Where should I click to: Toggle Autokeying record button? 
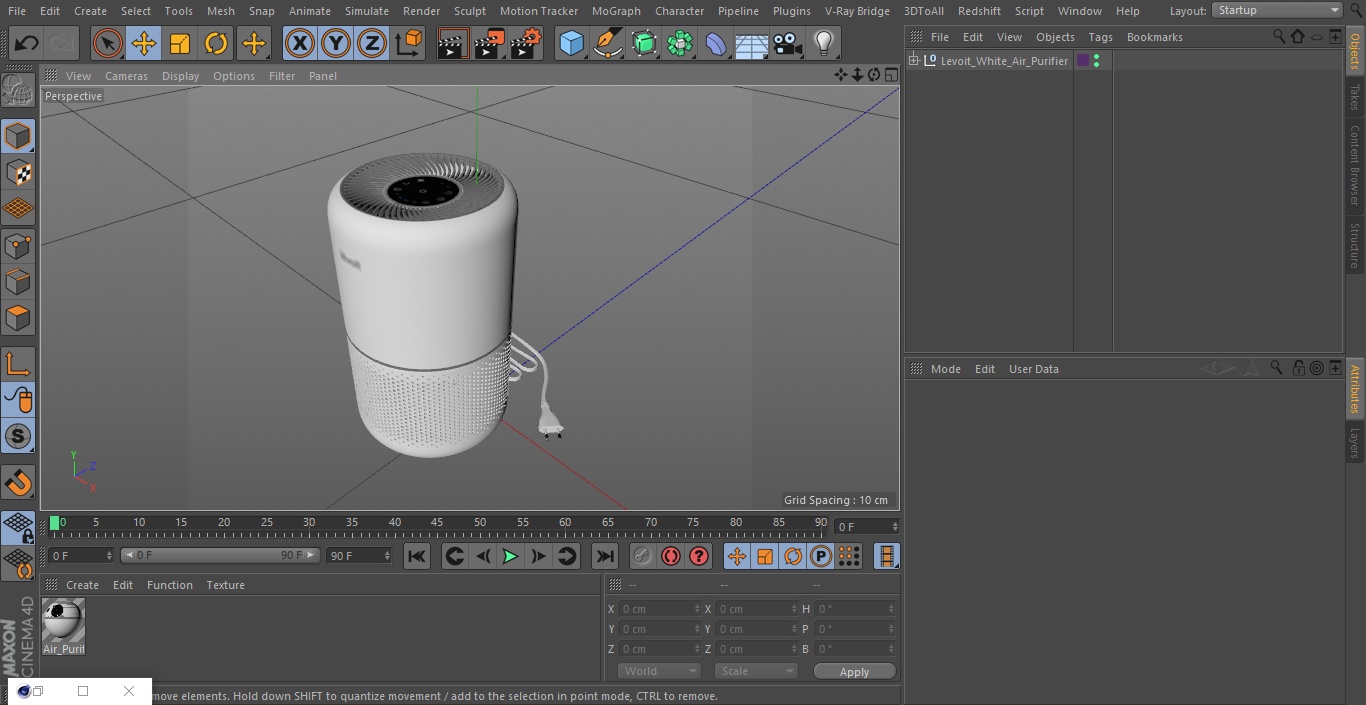click(671, 556)
